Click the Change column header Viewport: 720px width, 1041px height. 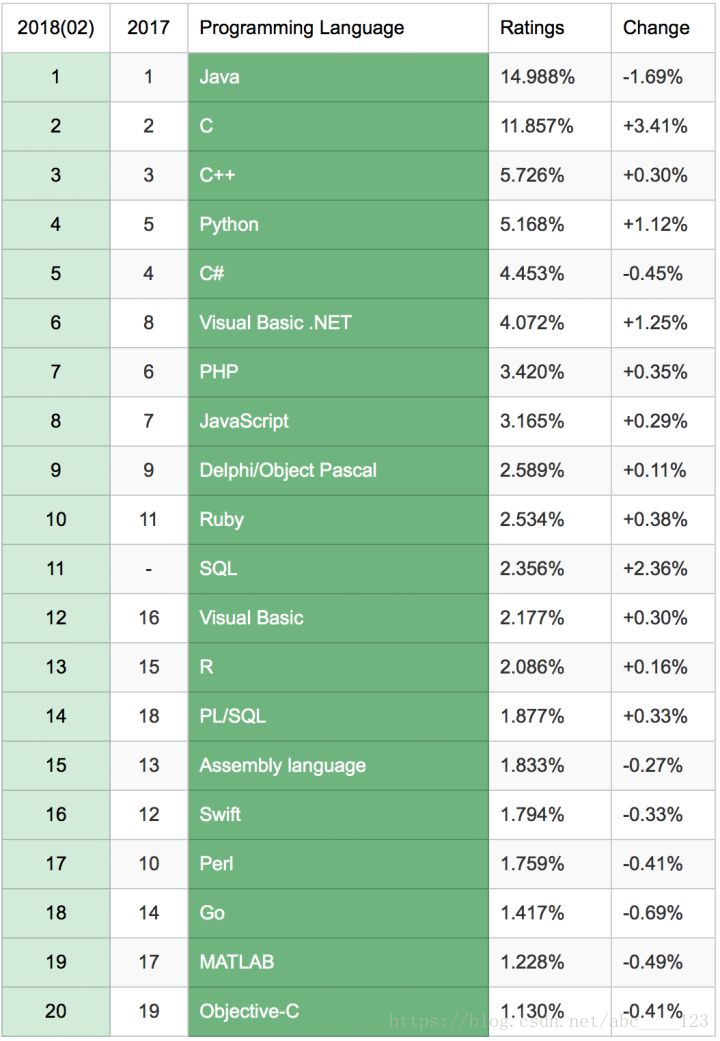tap(663, 28)
